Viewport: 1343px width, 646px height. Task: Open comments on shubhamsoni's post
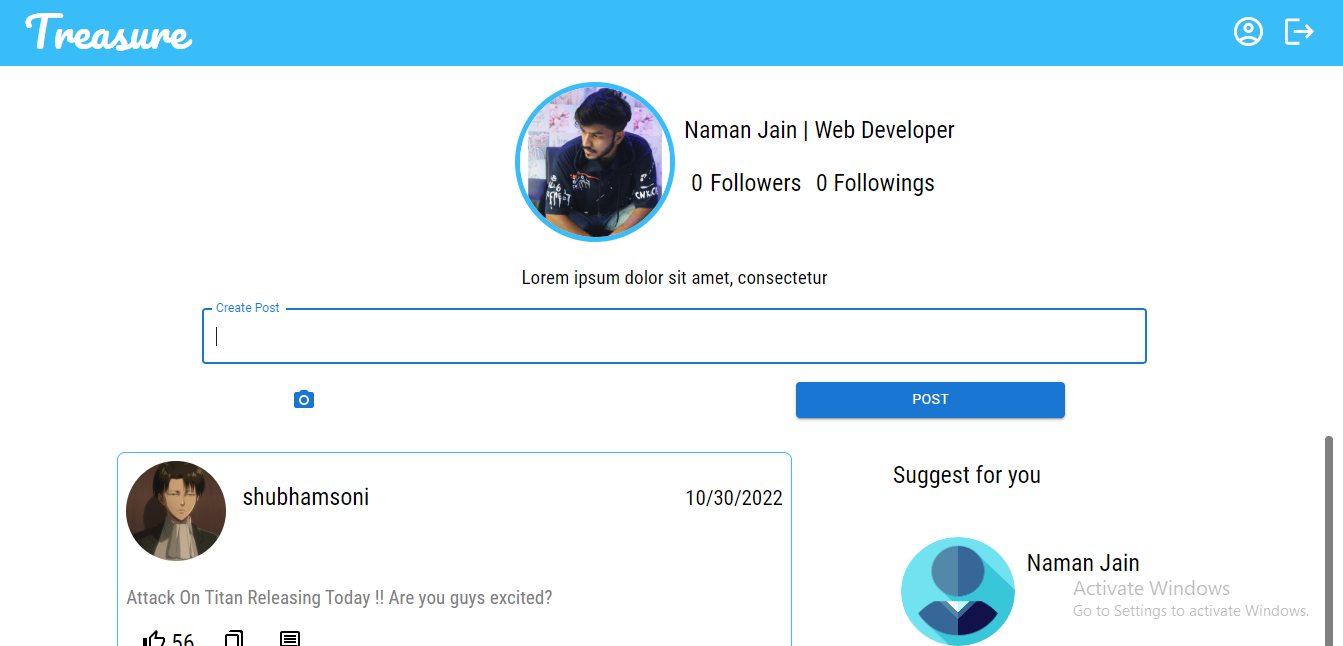coord(290,638)
